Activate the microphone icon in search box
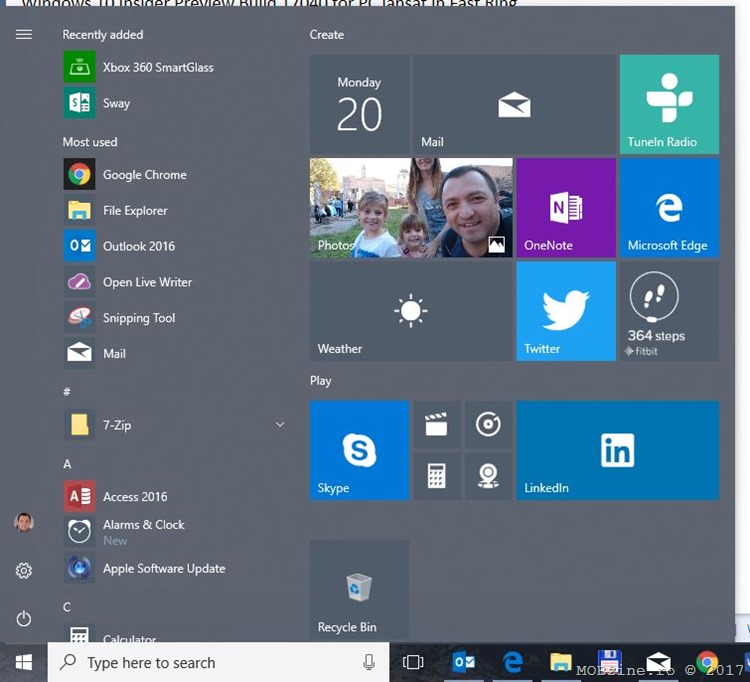750x682 pixels. (369, 662)
